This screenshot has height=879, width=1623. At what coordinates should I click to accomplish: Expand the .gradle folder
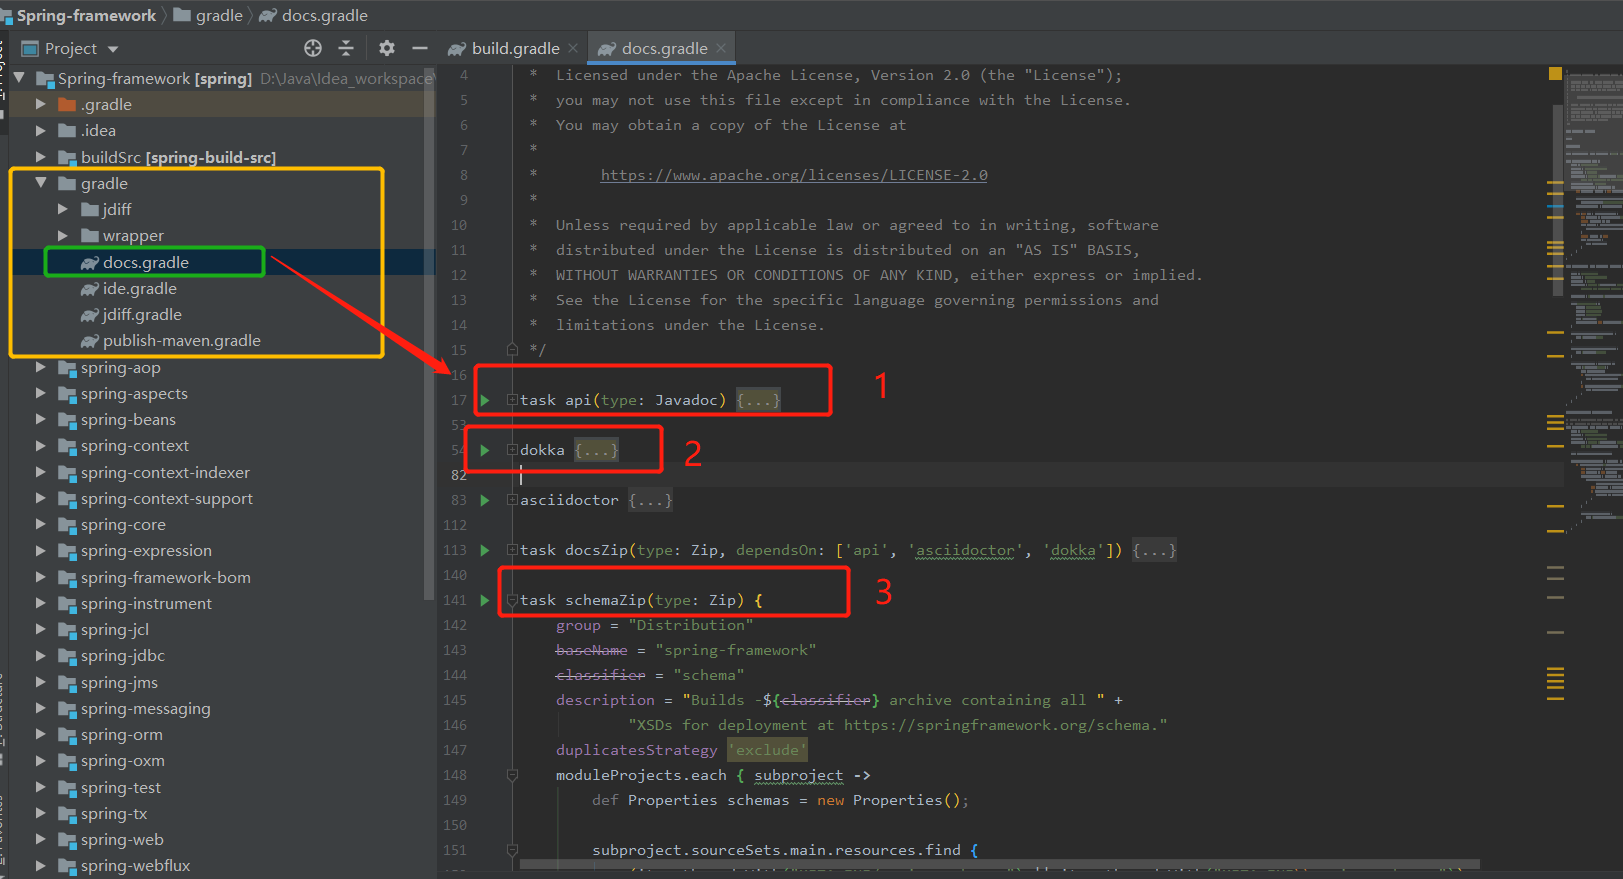click(41, 104)
